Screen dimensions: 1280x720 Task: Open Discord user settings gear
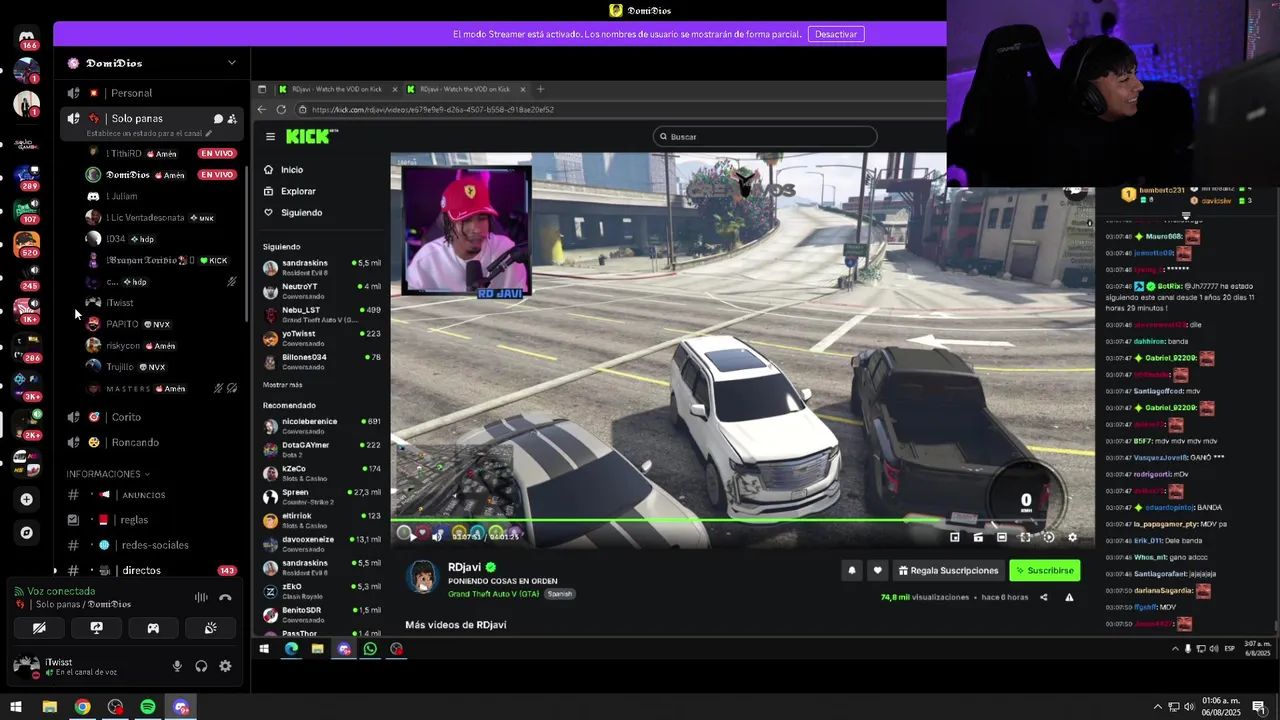(x=225, y=666)
